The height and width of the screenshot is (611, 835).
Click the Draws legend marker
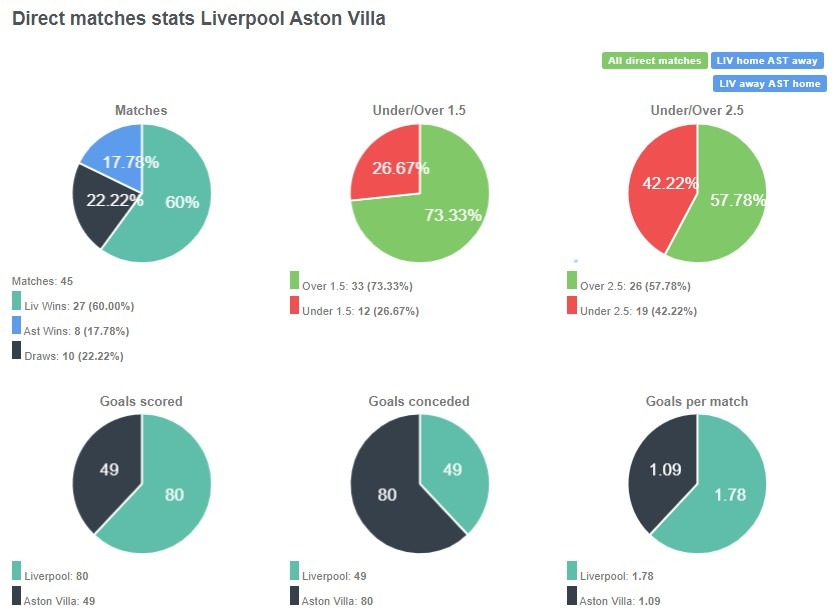pos(16,350)
